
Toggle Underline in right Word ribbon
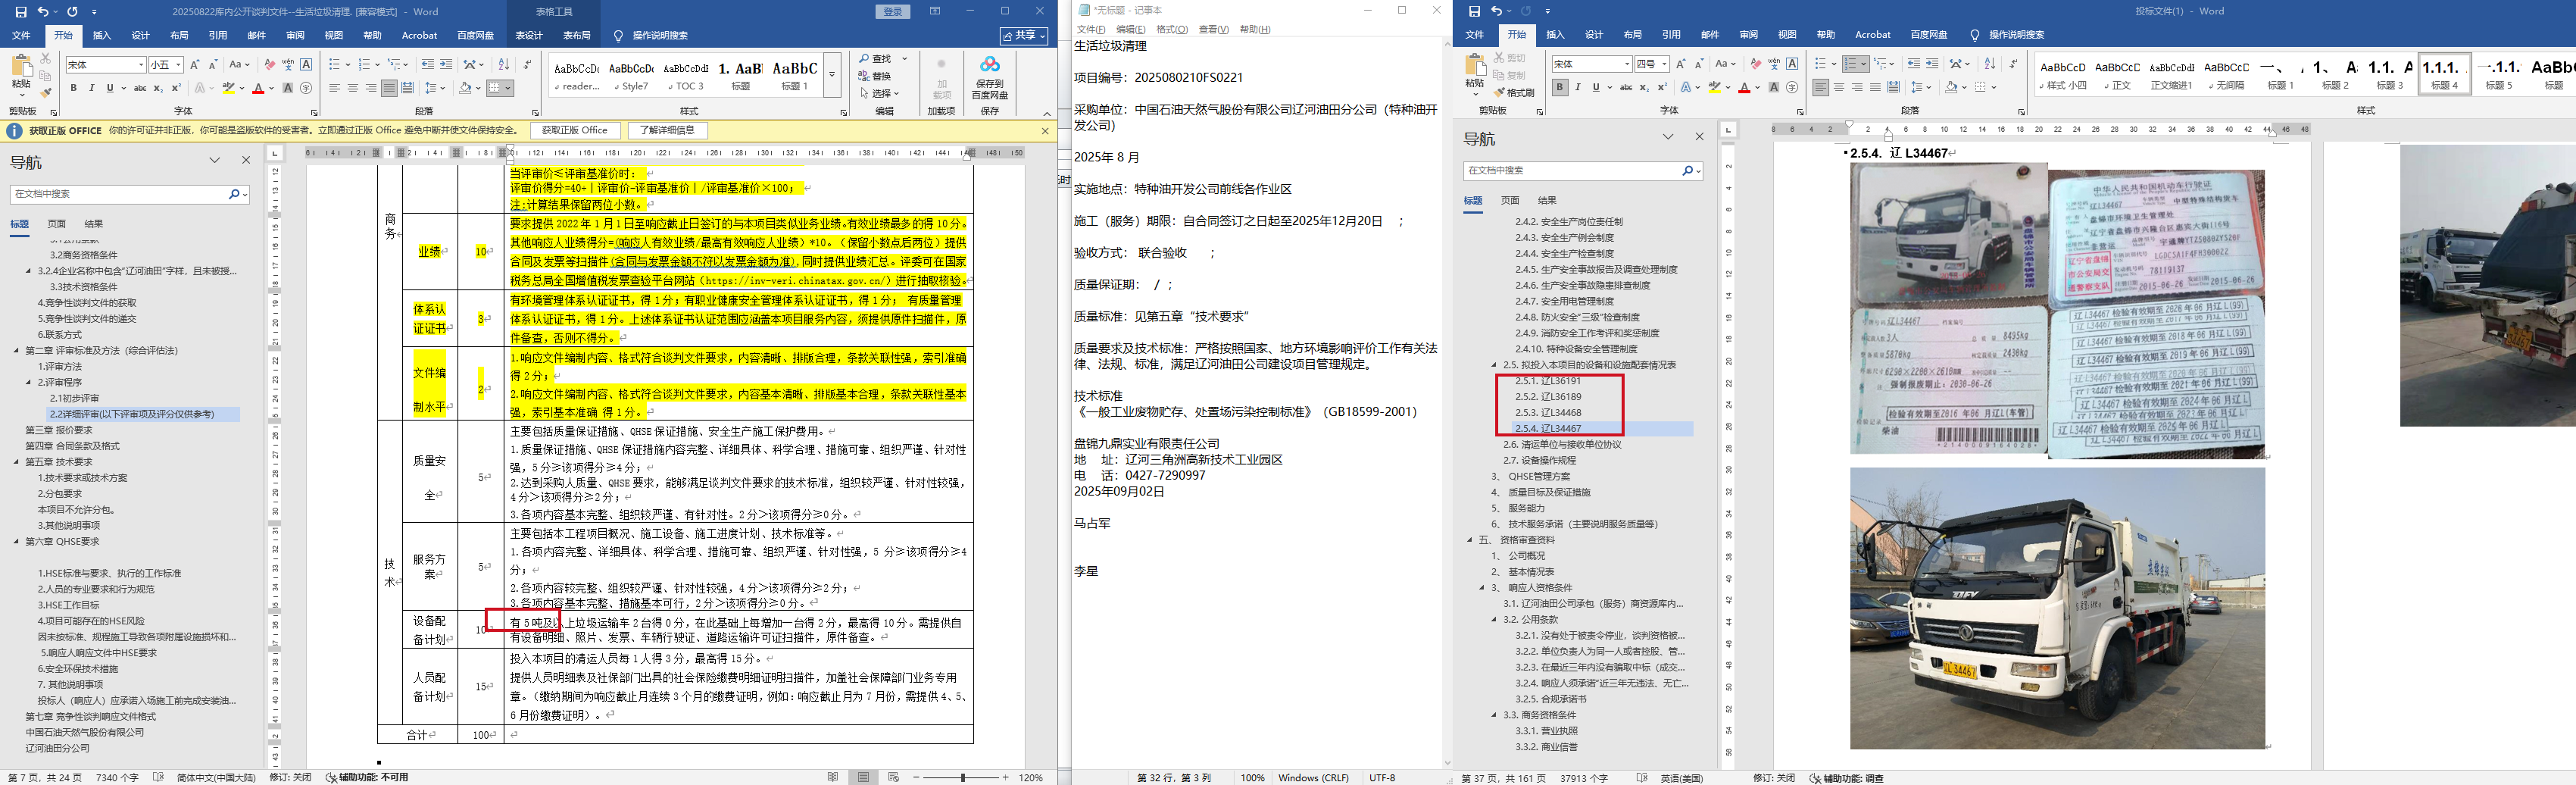click(x=1595, y=88)
